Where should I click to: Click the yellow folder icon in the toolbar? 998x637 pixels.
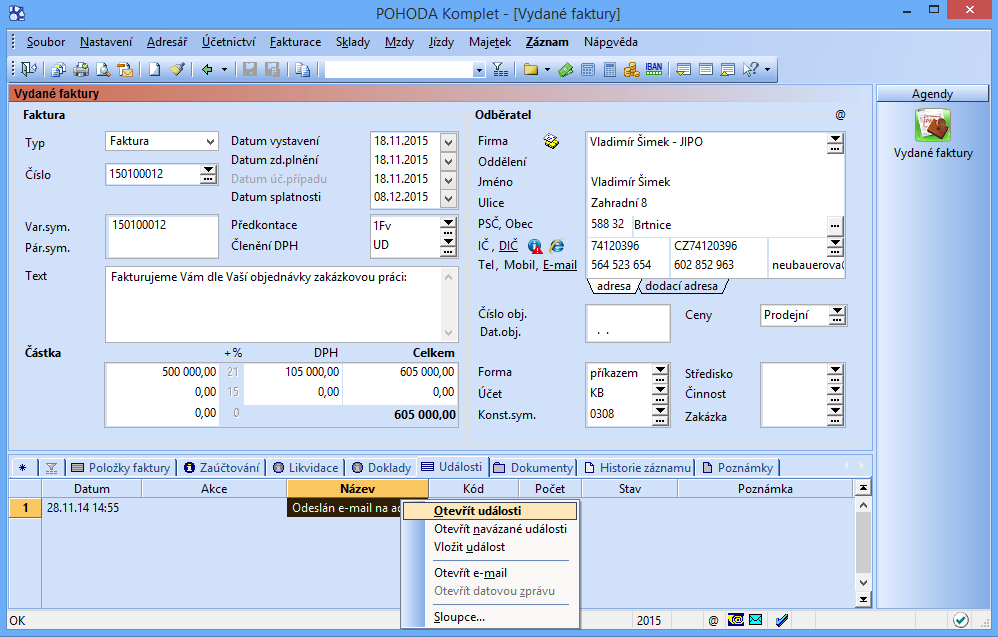coord(531,69)
